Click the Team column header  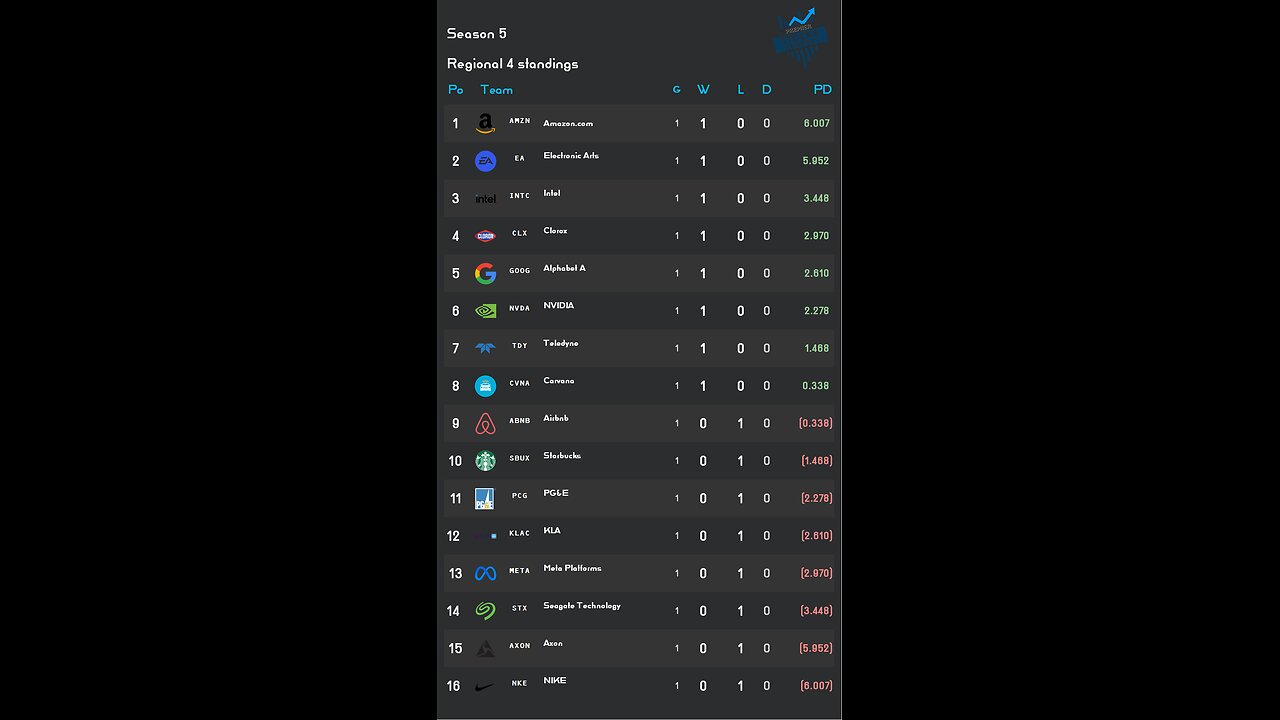(496, 90)
